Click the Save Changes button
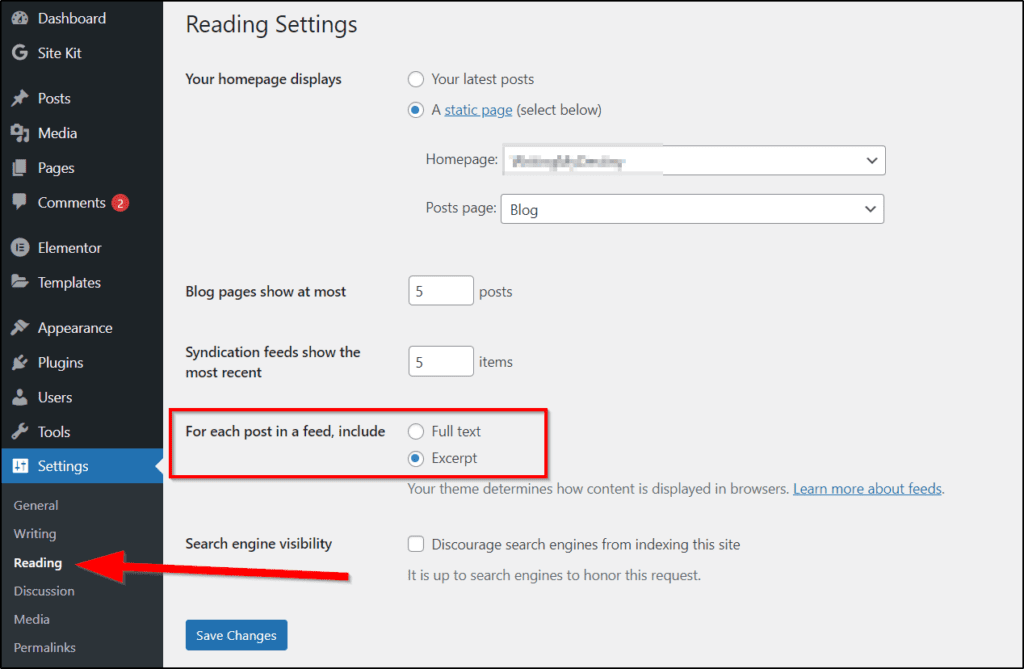1024x669 pixels. [x=236, y=635]
